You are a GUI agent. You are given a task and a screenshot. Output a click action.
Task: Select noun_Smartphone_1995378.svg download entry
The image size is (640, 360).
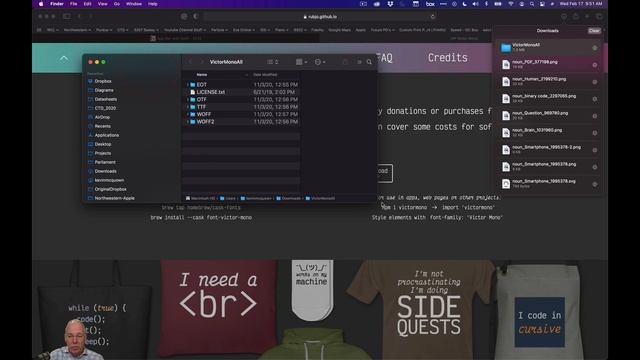[x=548, y=184]
